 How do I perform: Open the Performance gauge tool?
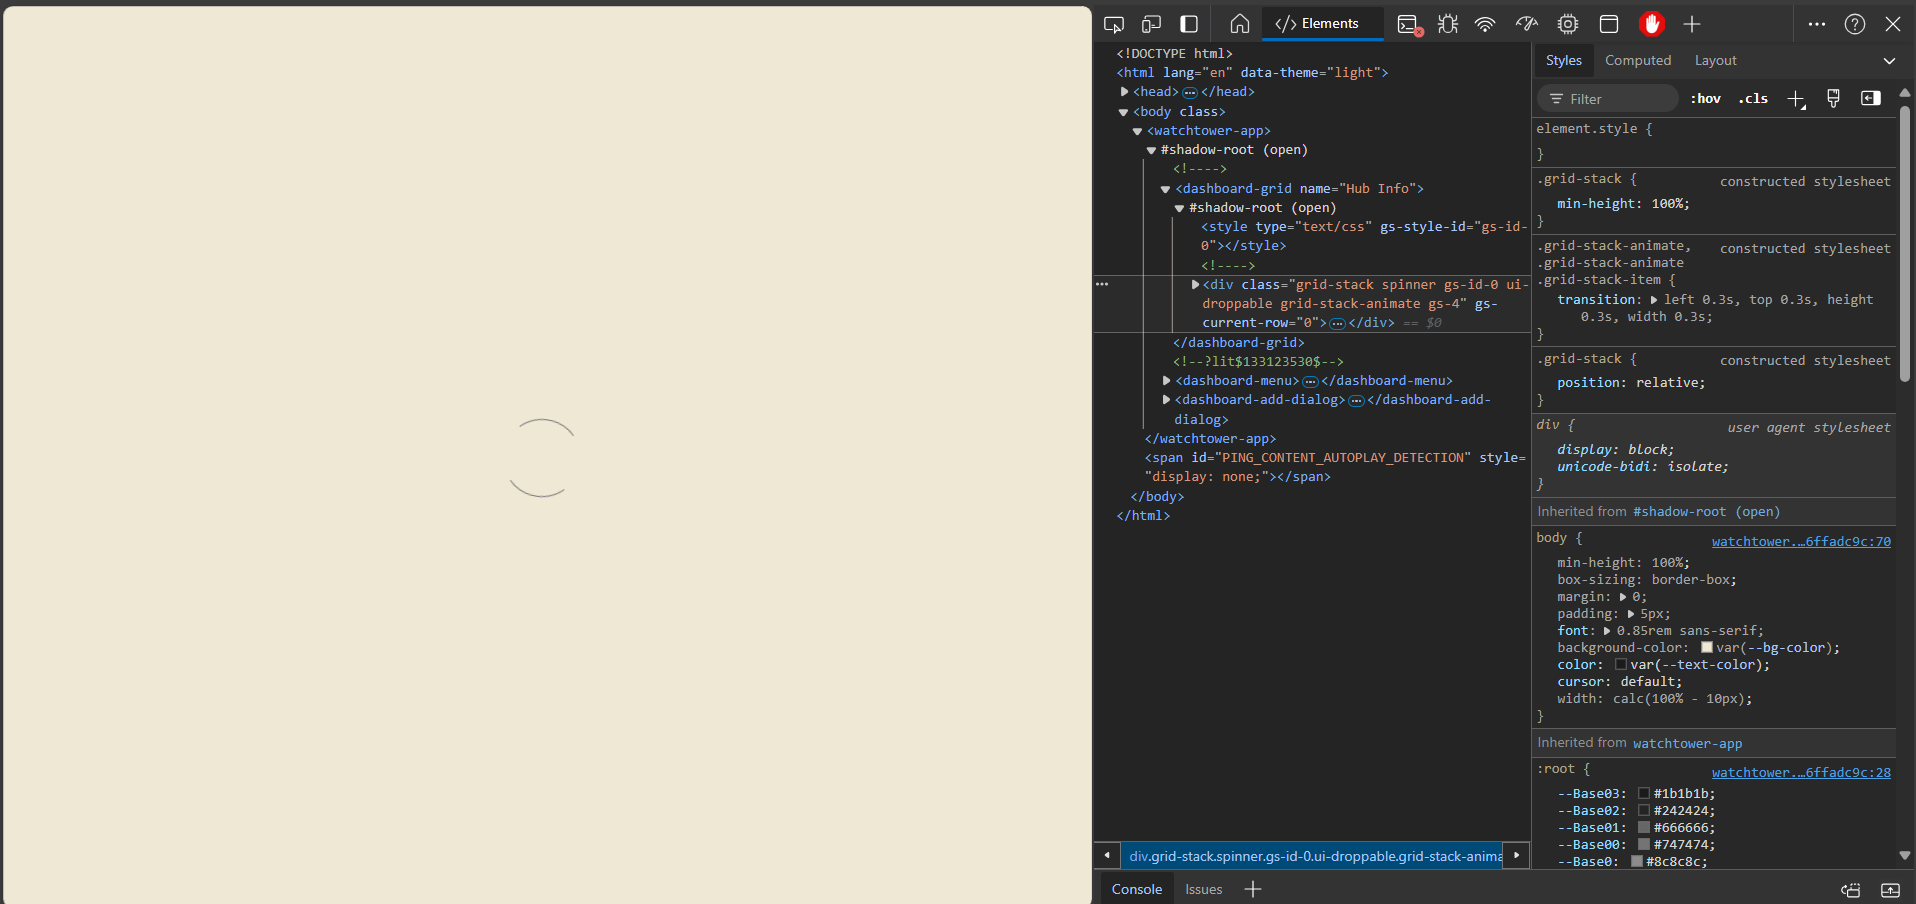[1526, 24]
